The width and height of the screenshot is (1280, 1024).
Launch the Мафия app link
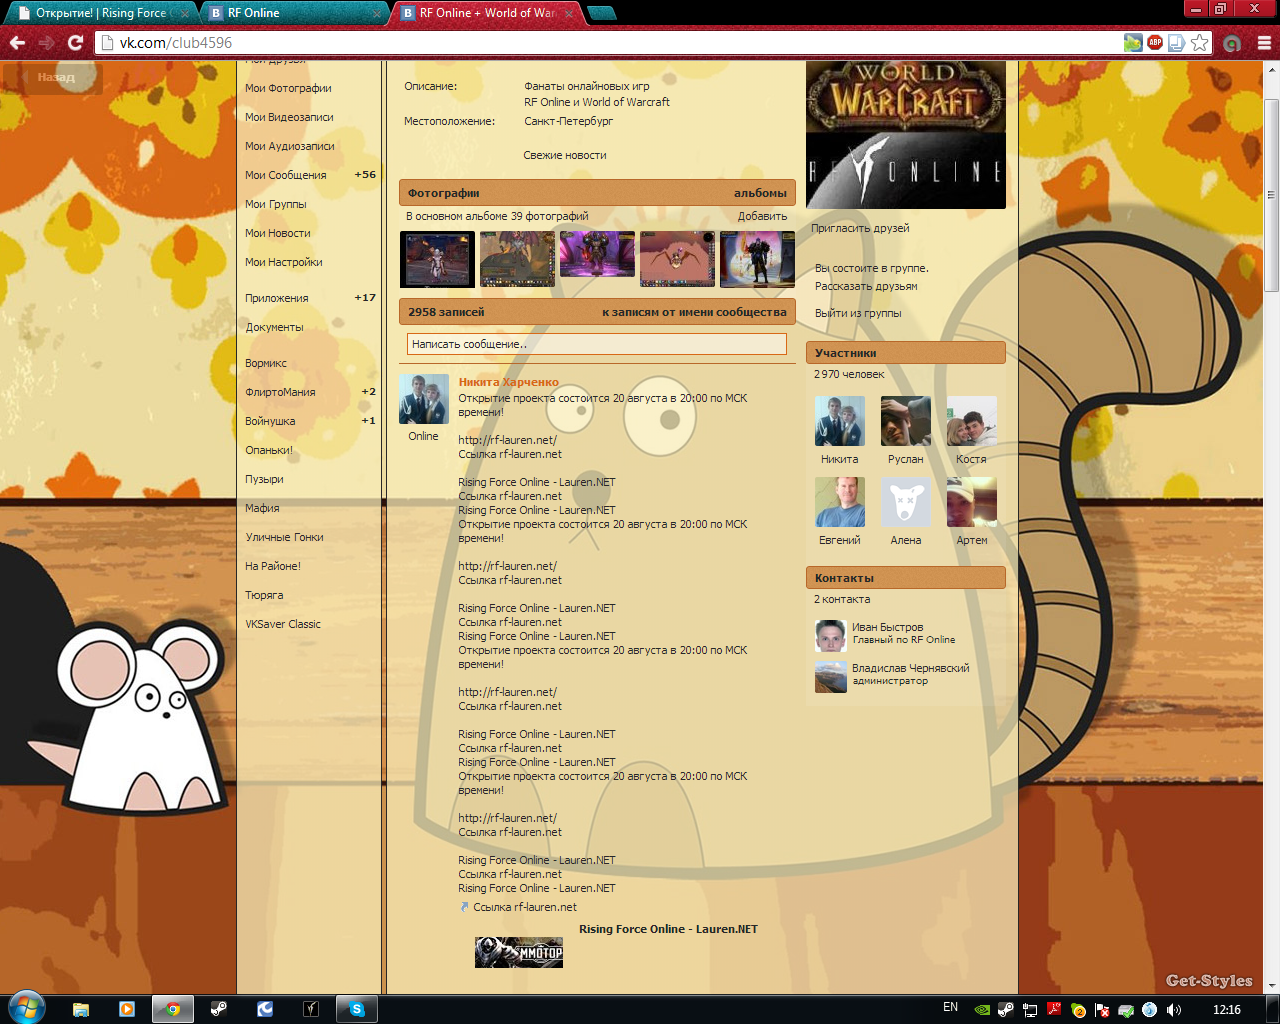262,508
